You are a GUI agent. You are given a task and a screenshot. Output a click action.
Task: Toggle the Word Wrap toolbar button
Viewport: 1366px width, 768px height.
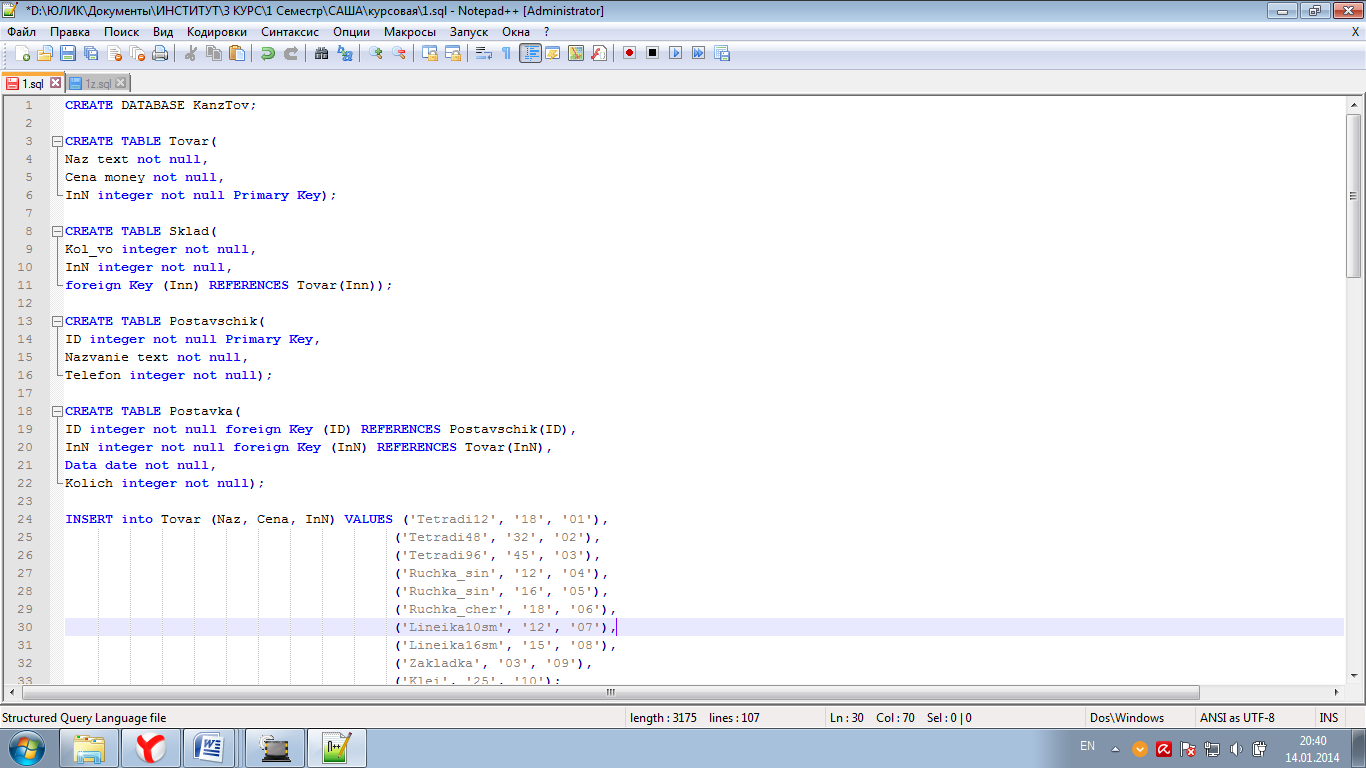pyautogui.click(x=484, y=53)
